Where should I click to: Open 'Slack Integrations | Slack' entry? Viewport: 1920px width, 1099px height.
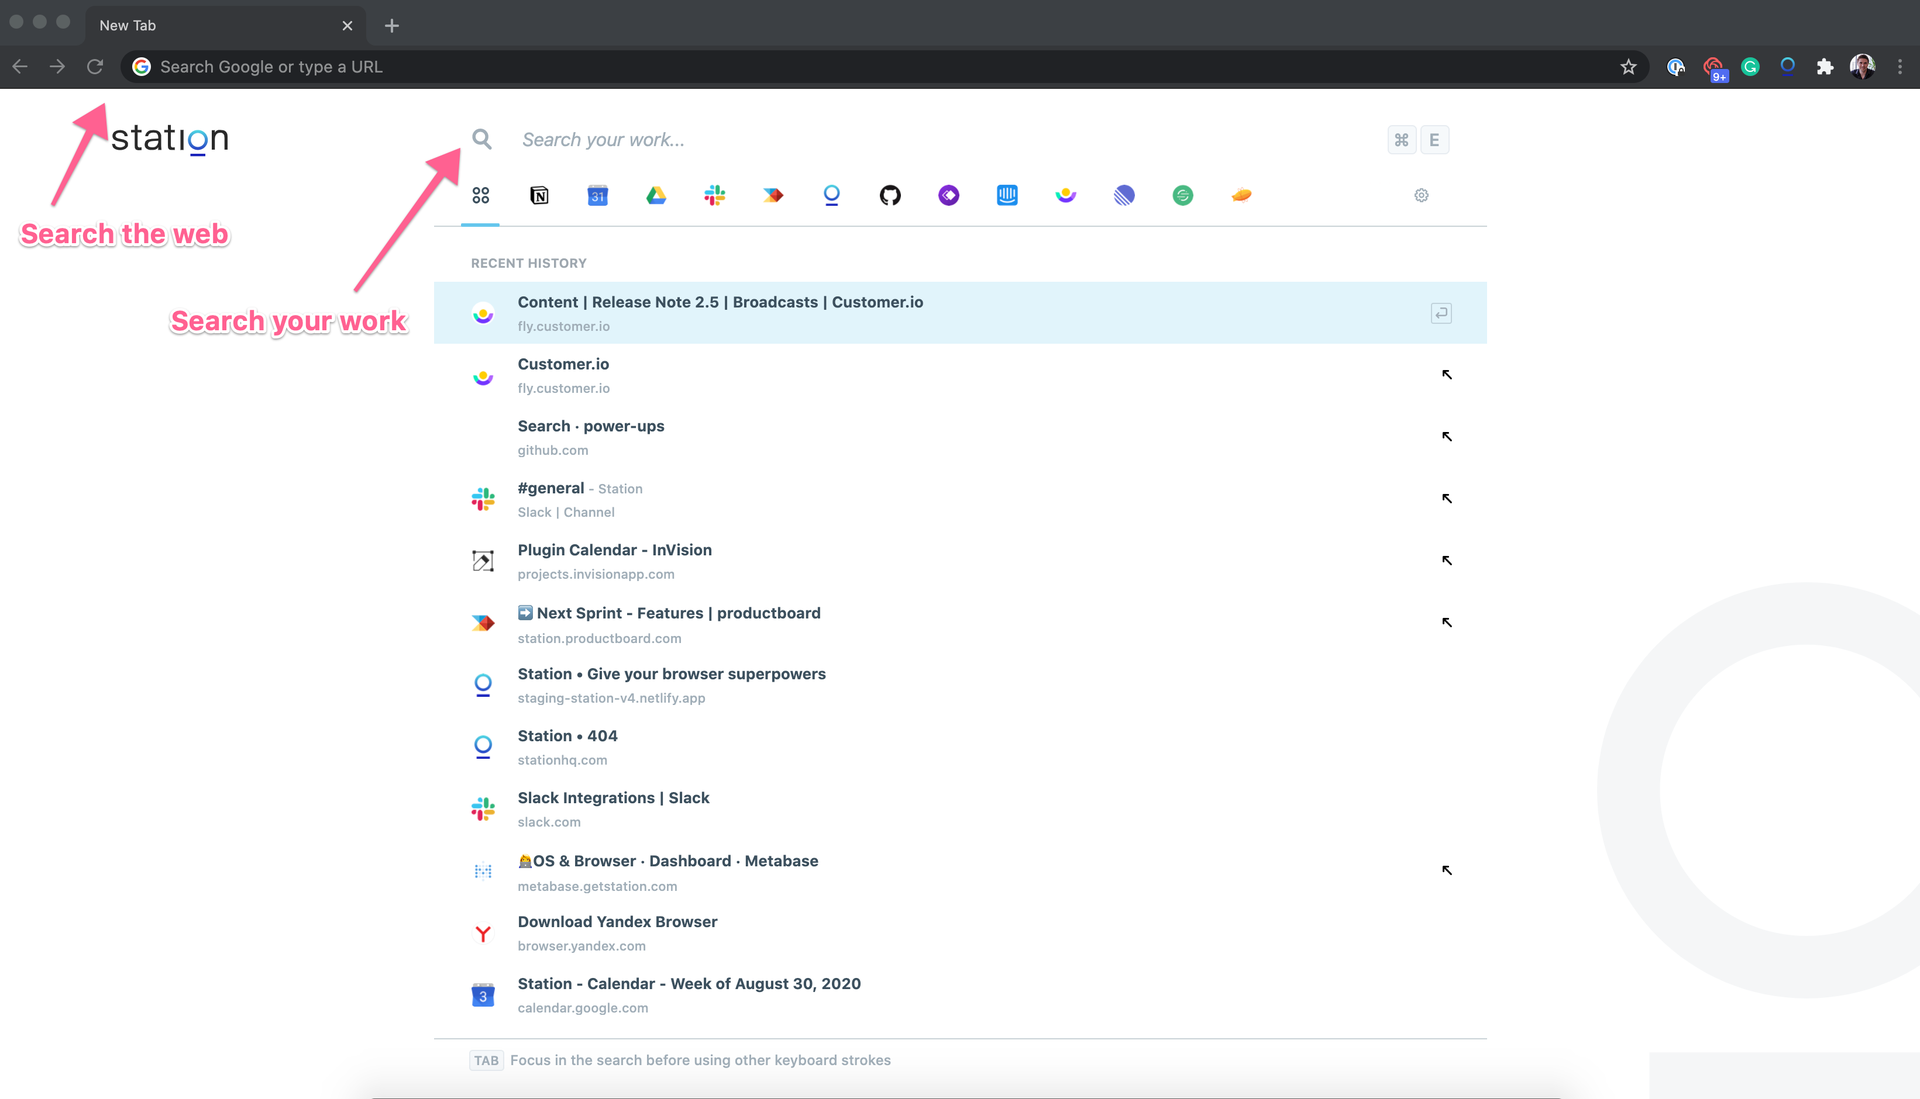pyautogui.click(x=960, y=809)
